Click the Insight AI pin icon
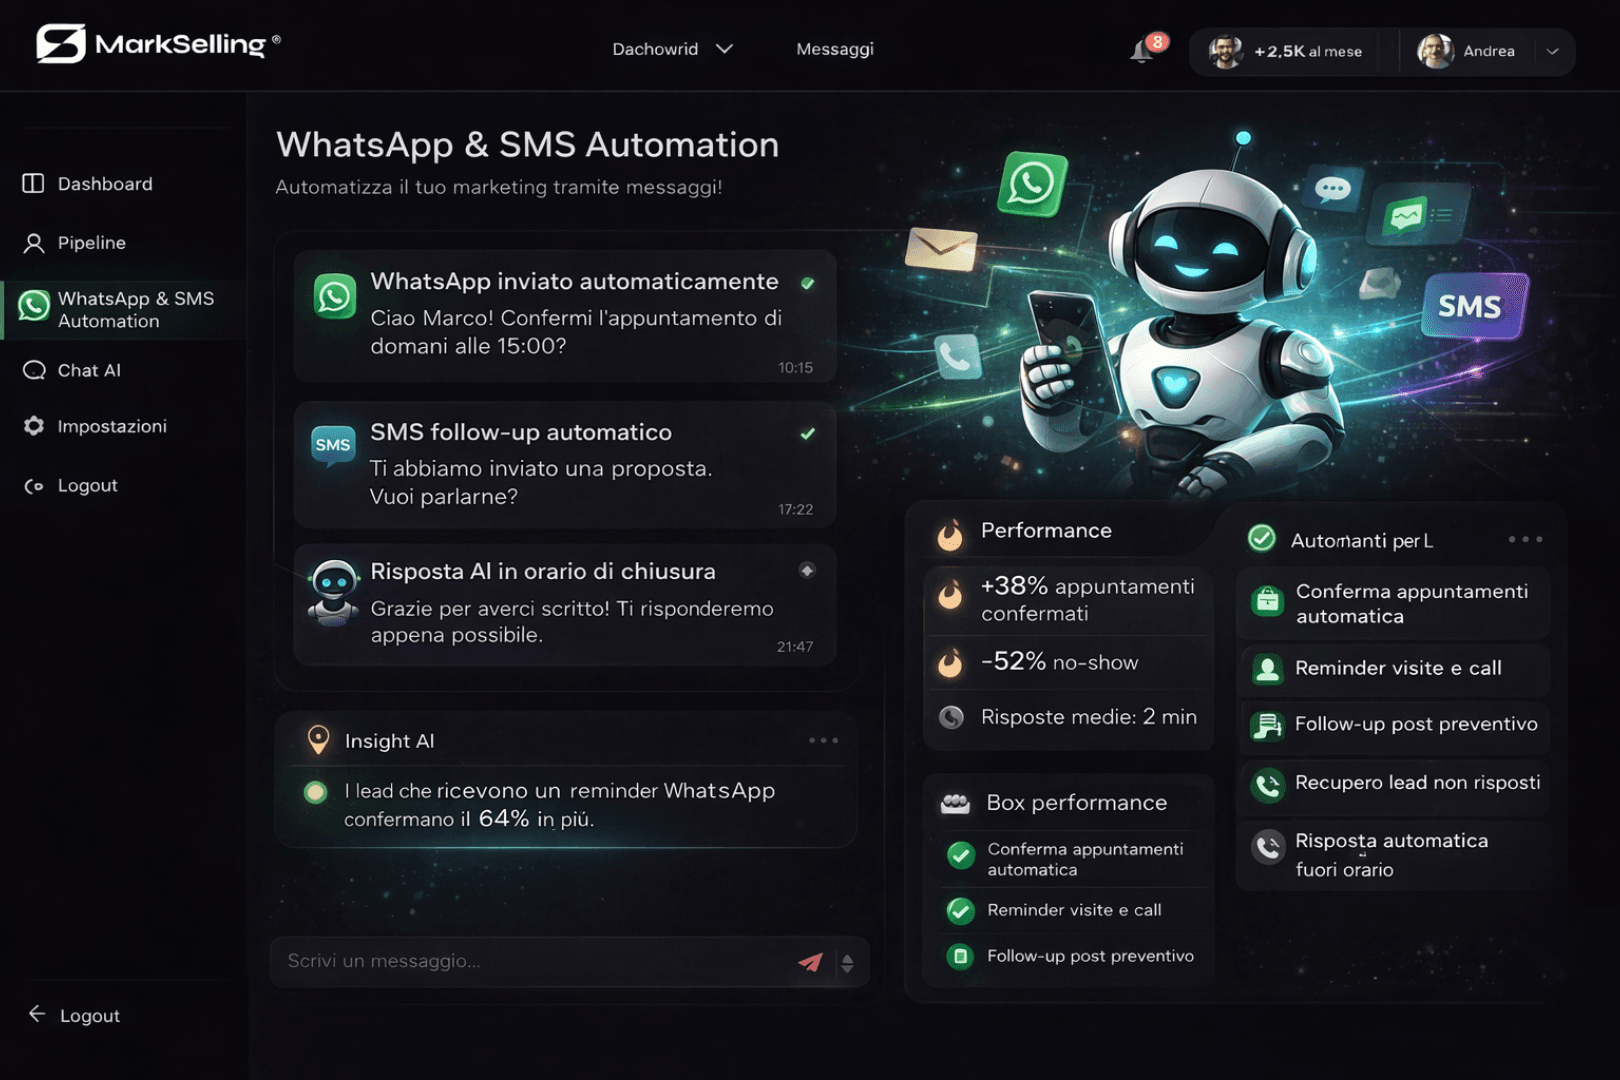 click(318, 740)
